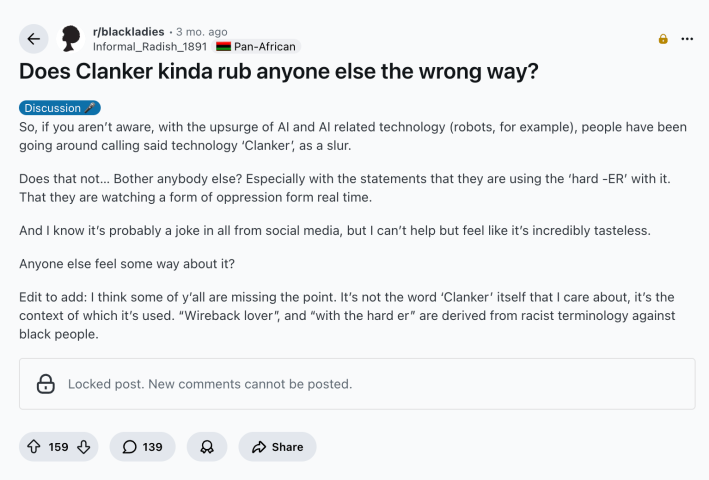
Task: Click the Pan-African user flair
Action: [x=264, y=46]
